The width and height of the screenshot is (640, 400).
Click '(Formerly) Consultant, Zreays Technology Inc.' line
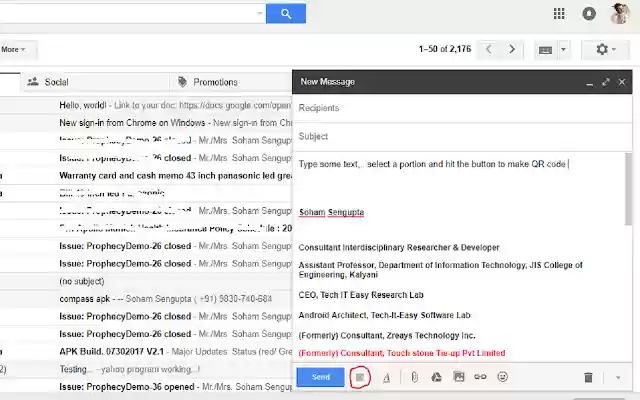point(387,336)
